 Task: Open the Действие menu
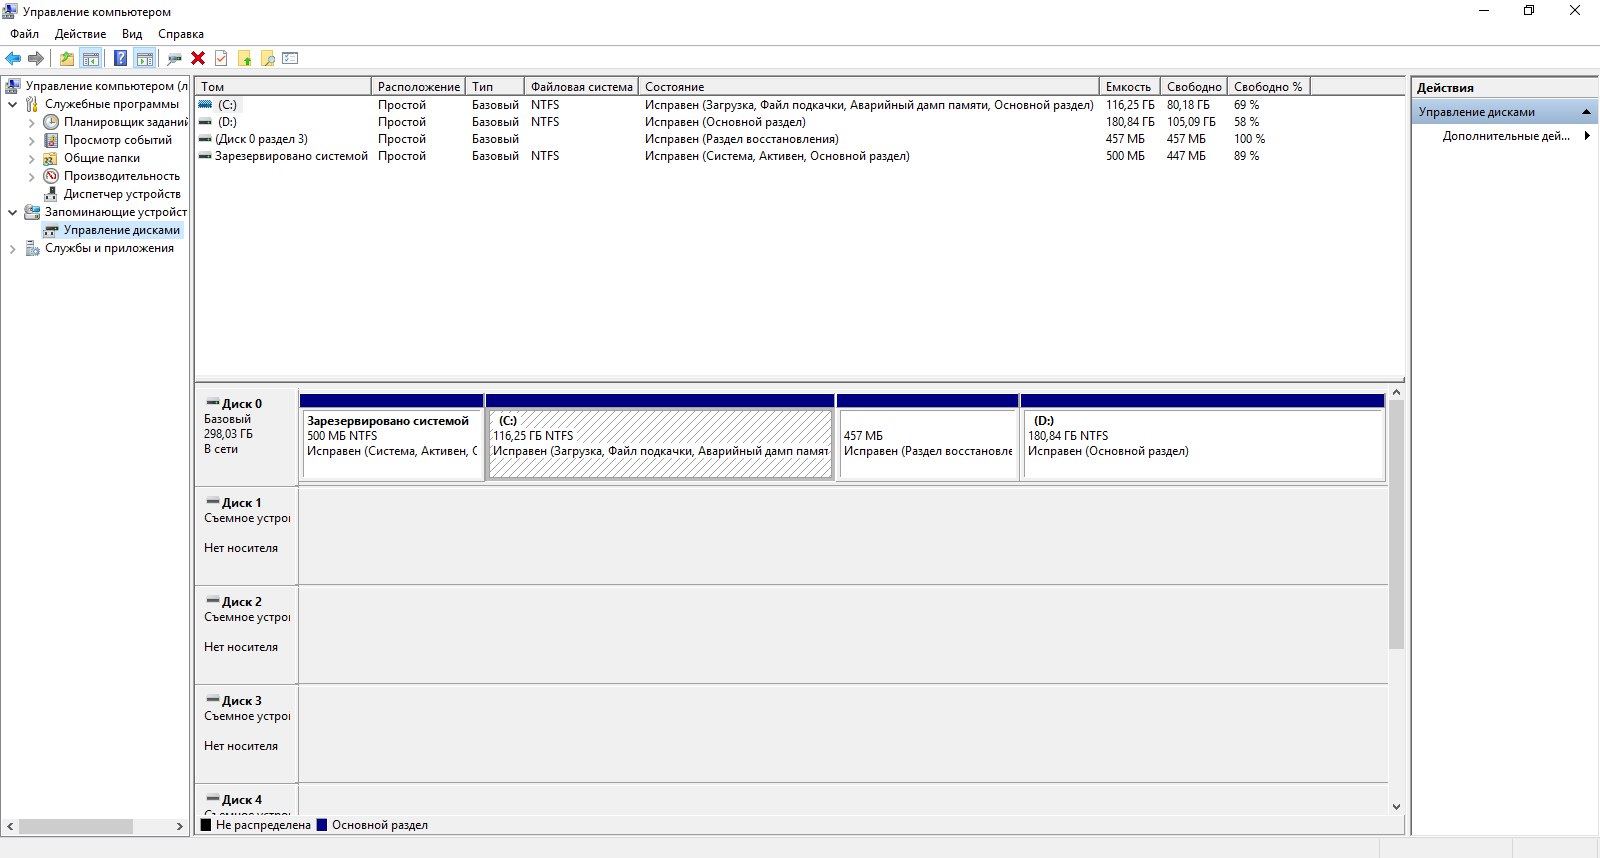(80, 34)
